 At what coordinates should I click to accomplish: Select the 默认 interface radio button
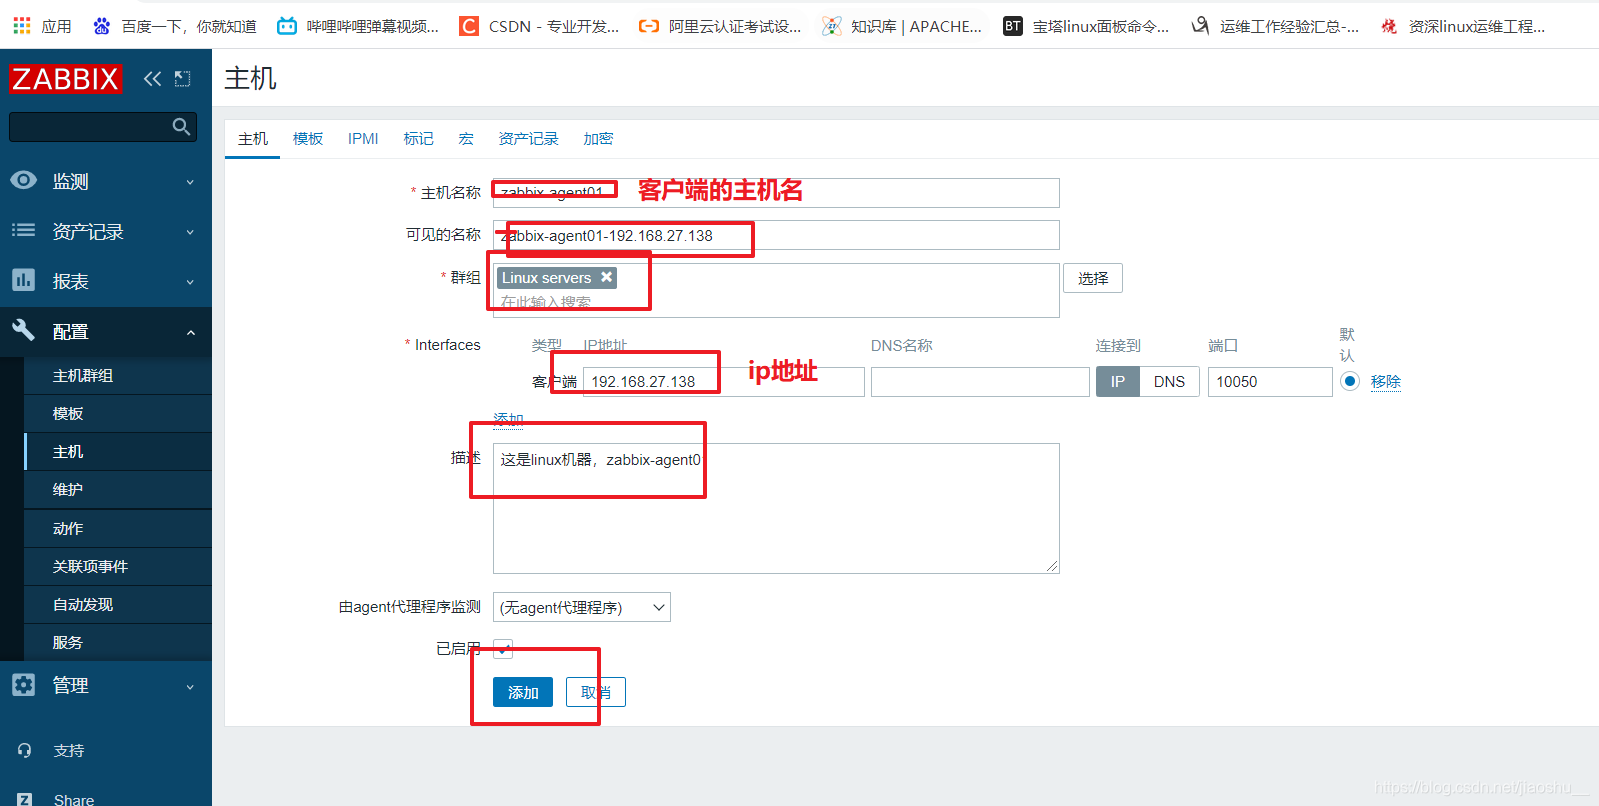pos(1350,381)
